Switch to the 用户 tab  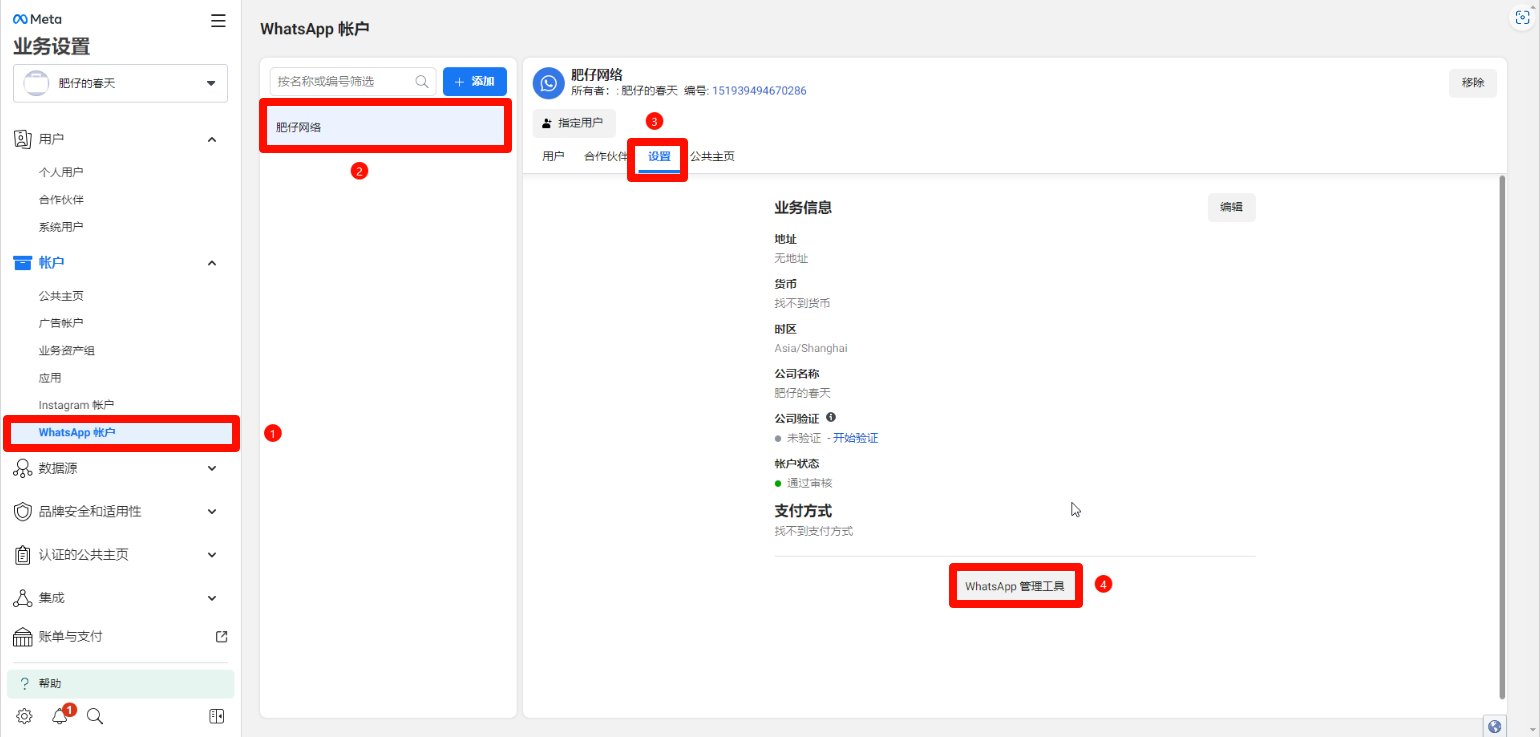coord(553,157)
